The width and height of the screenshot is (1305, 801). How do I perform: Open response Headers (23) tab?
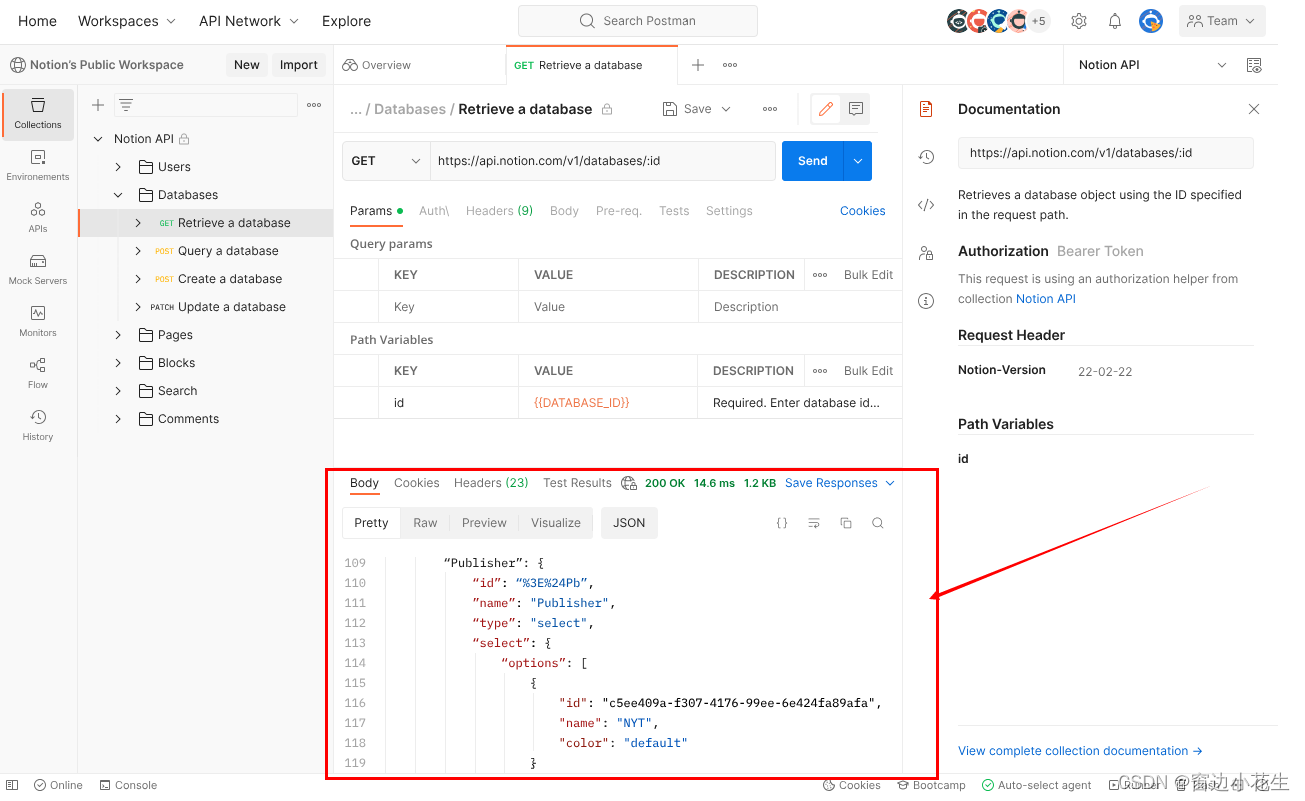click(491, 483)
